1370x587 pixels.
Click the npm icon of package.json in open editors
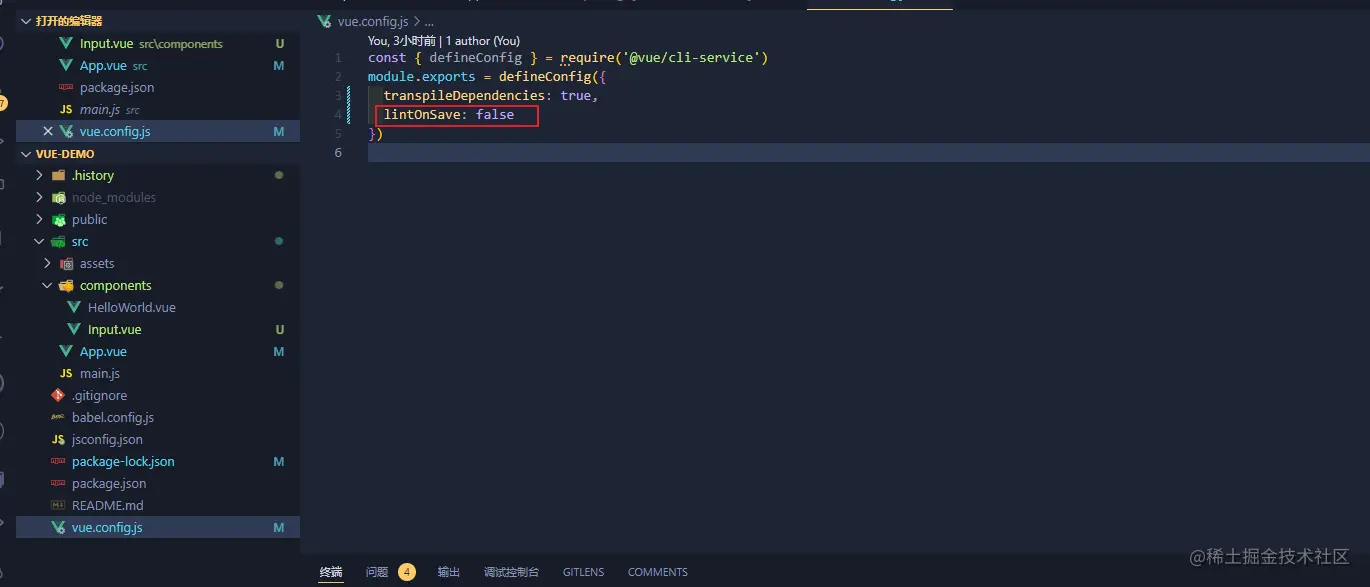click(66, 87)
